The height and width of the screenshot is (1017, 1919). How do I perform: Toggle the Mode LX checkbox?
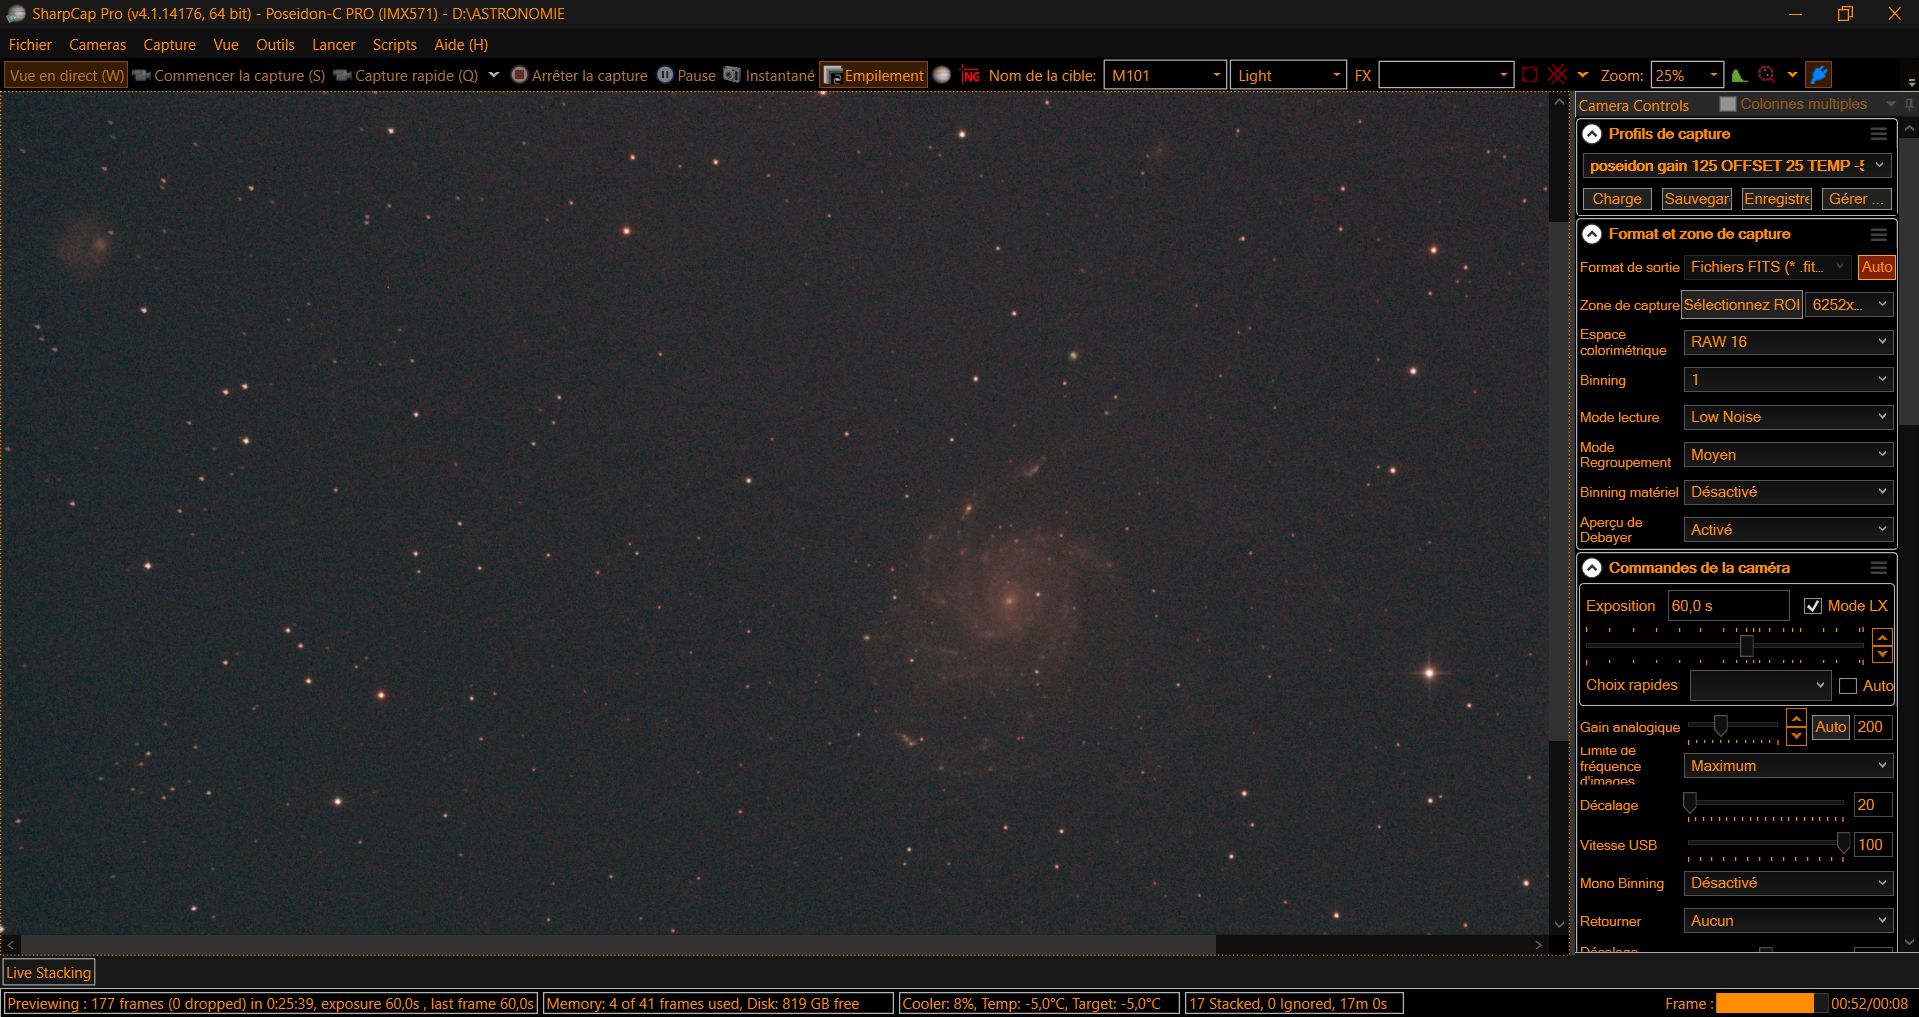coord(1813,606)
